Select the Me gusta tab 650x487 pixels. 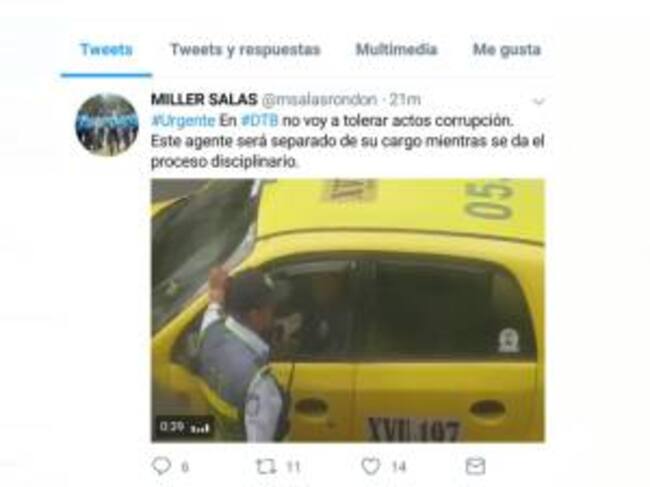[507, 50]
